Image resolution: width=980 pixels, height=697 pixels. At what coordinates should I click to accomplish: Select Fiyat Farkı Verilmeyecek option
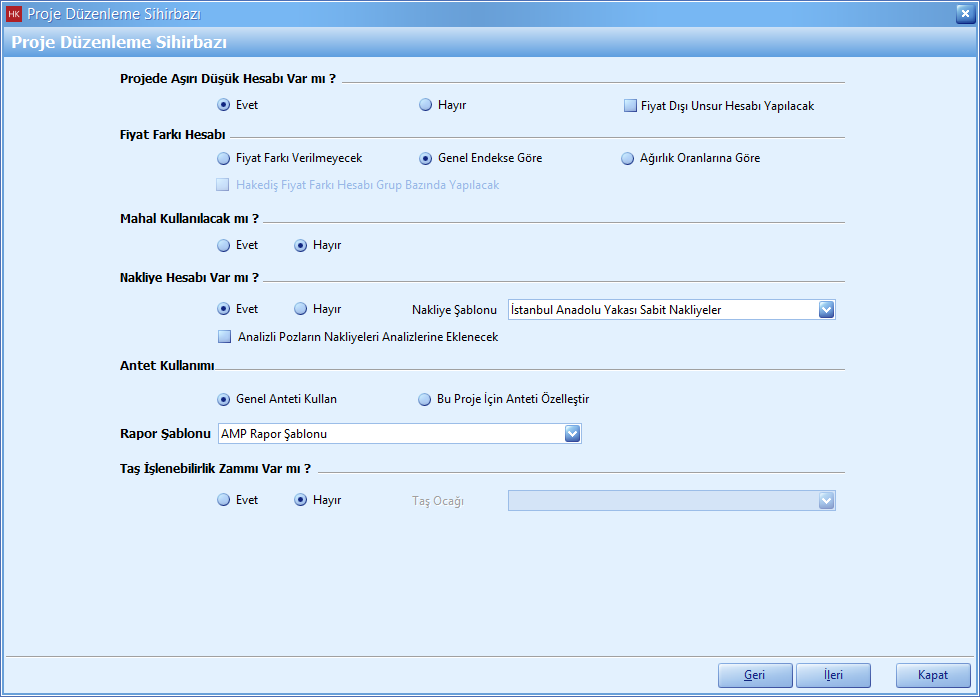click(x=224, y=158)
